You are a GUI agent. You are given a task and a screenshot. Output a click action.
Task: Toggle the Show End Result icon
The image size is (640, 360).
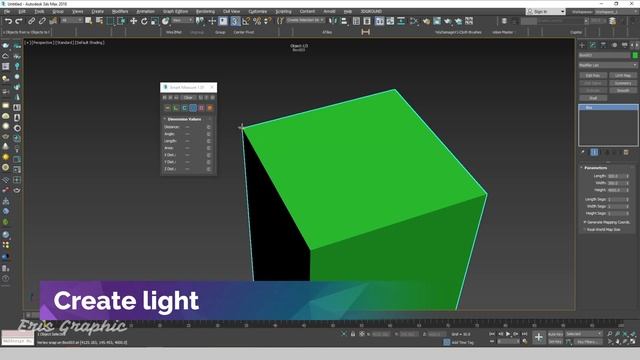(594, 152)
